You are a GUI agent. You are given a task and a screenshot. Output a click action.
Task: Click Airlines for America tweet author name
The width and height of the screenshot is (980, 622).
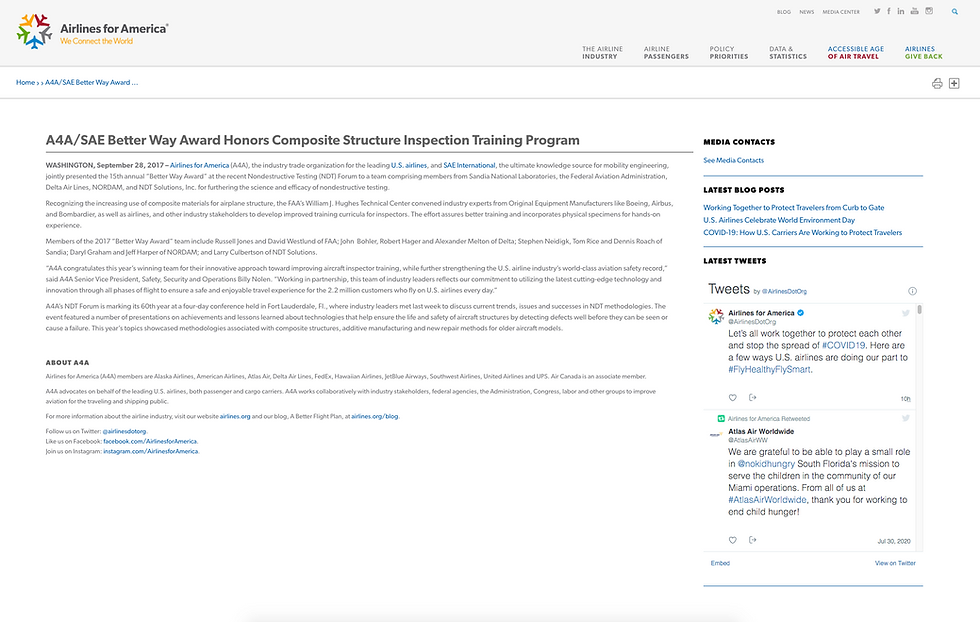[x=761, y=313]
